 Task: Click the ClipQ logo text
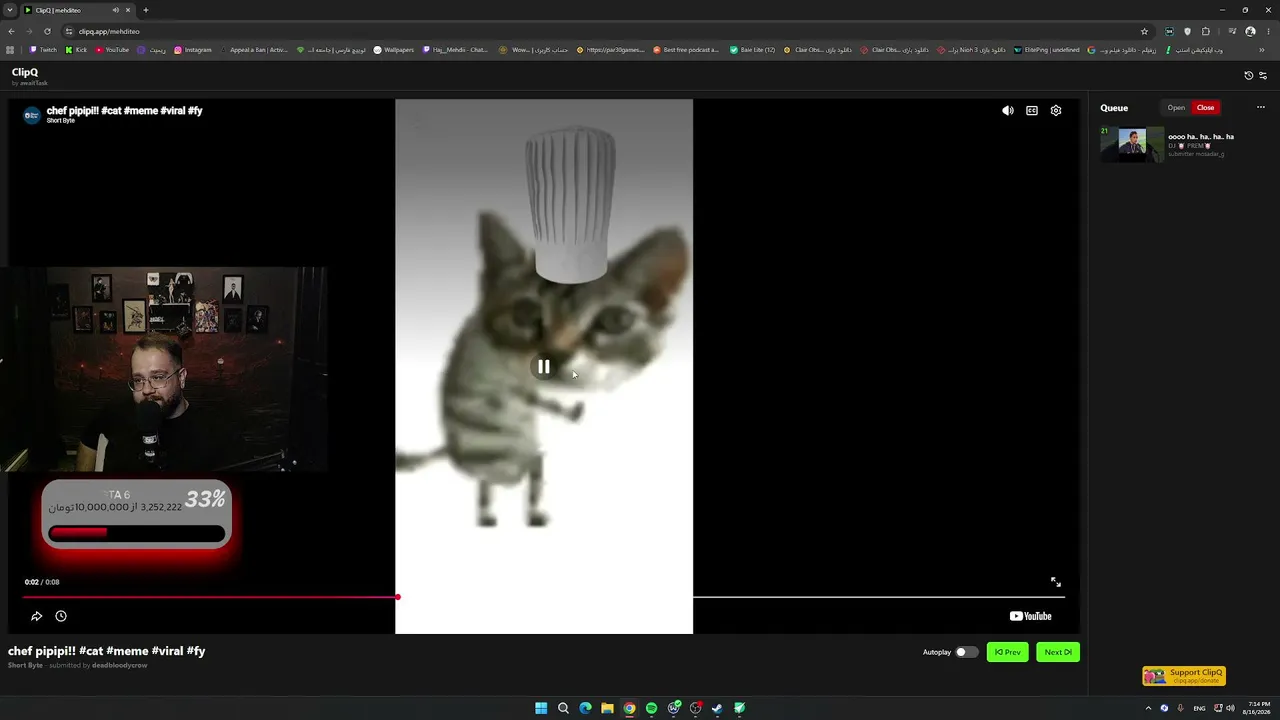(25, 72)
